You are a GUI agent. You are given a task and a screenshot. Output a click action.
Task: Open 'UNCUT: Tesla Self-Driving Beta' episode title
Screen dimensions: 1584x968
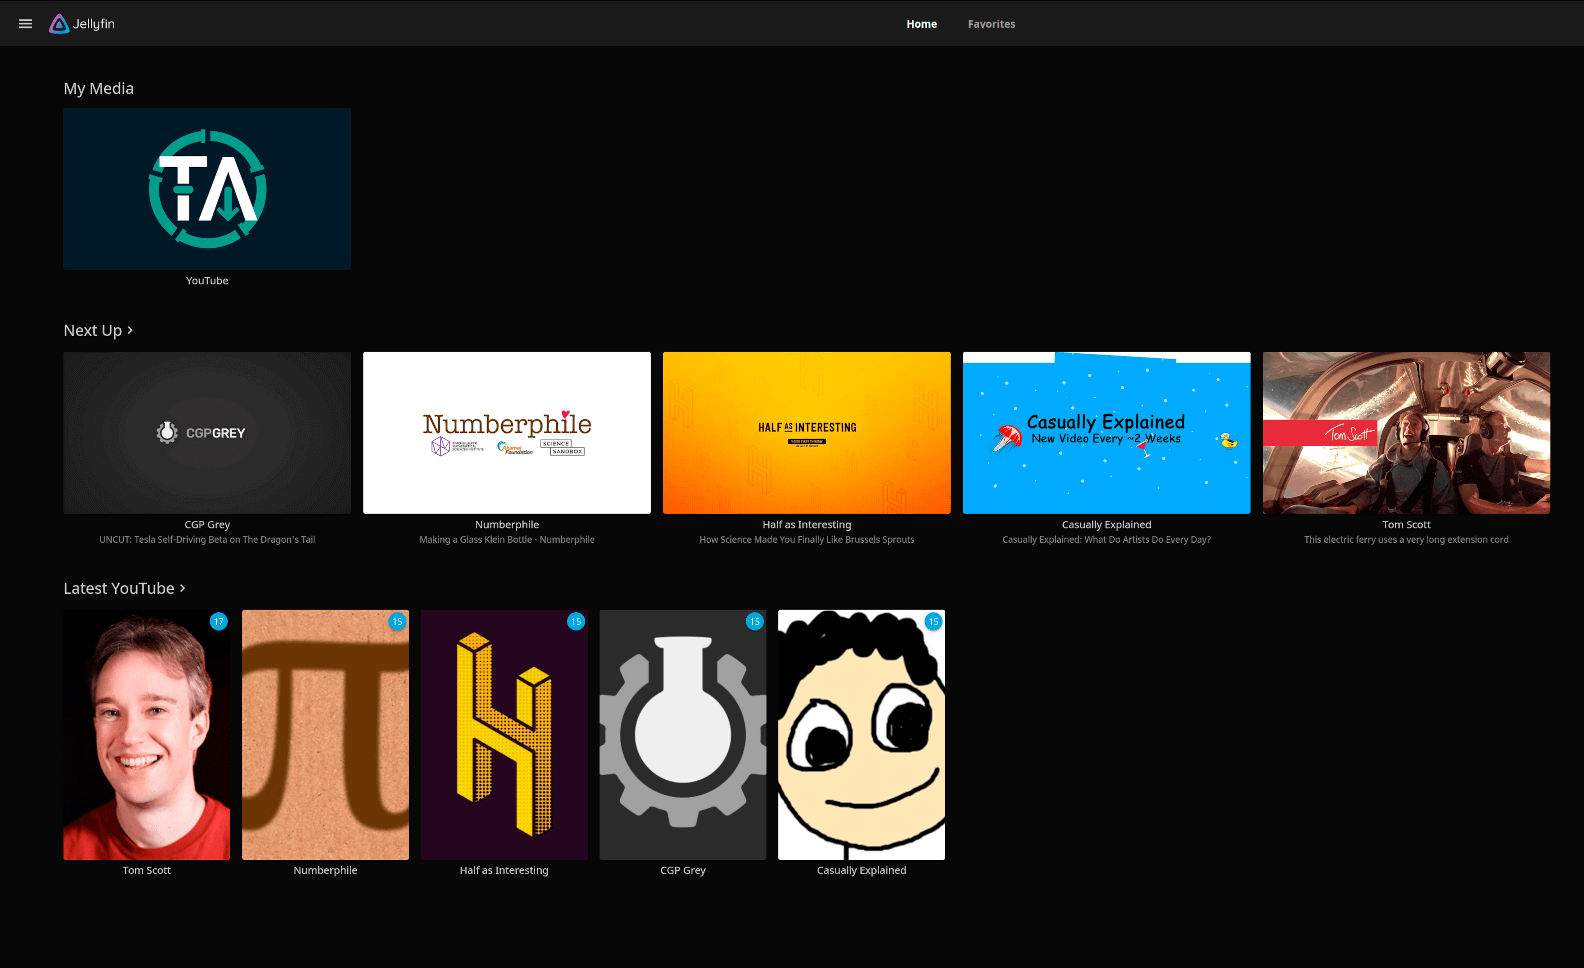[x=207, y=540]
